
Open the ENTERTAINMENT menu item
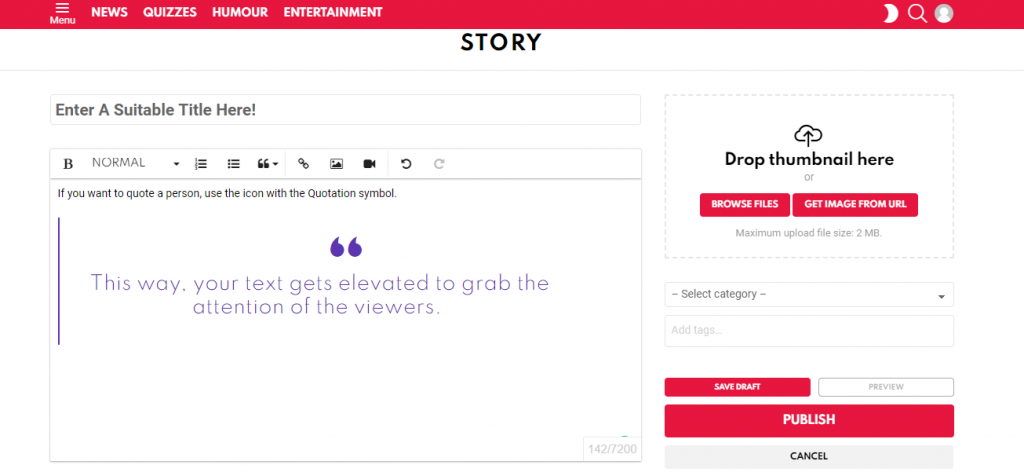(x=333, y=12)
